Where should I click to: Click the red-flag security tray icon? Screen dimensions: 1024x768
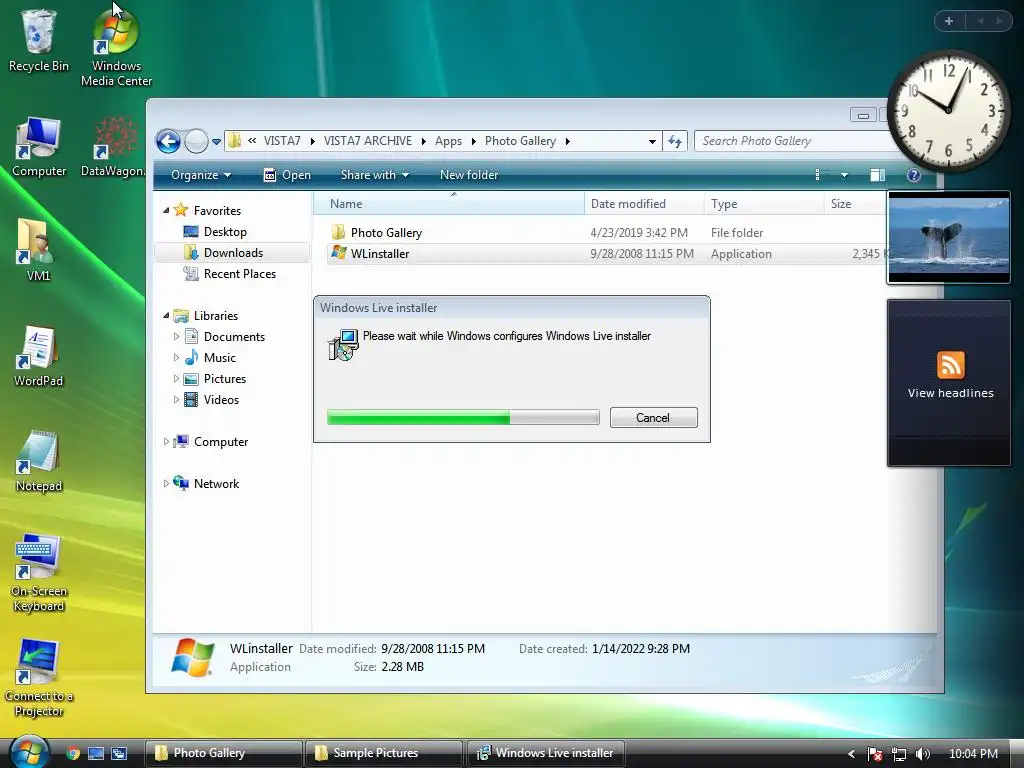(x=875, y=754)
